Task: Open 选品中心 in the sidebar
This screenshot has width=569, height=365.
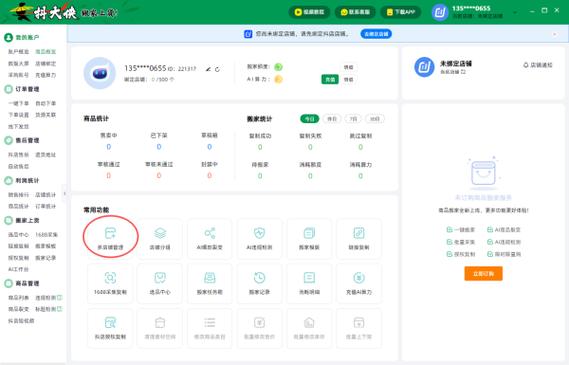Action: click(19, 235)
